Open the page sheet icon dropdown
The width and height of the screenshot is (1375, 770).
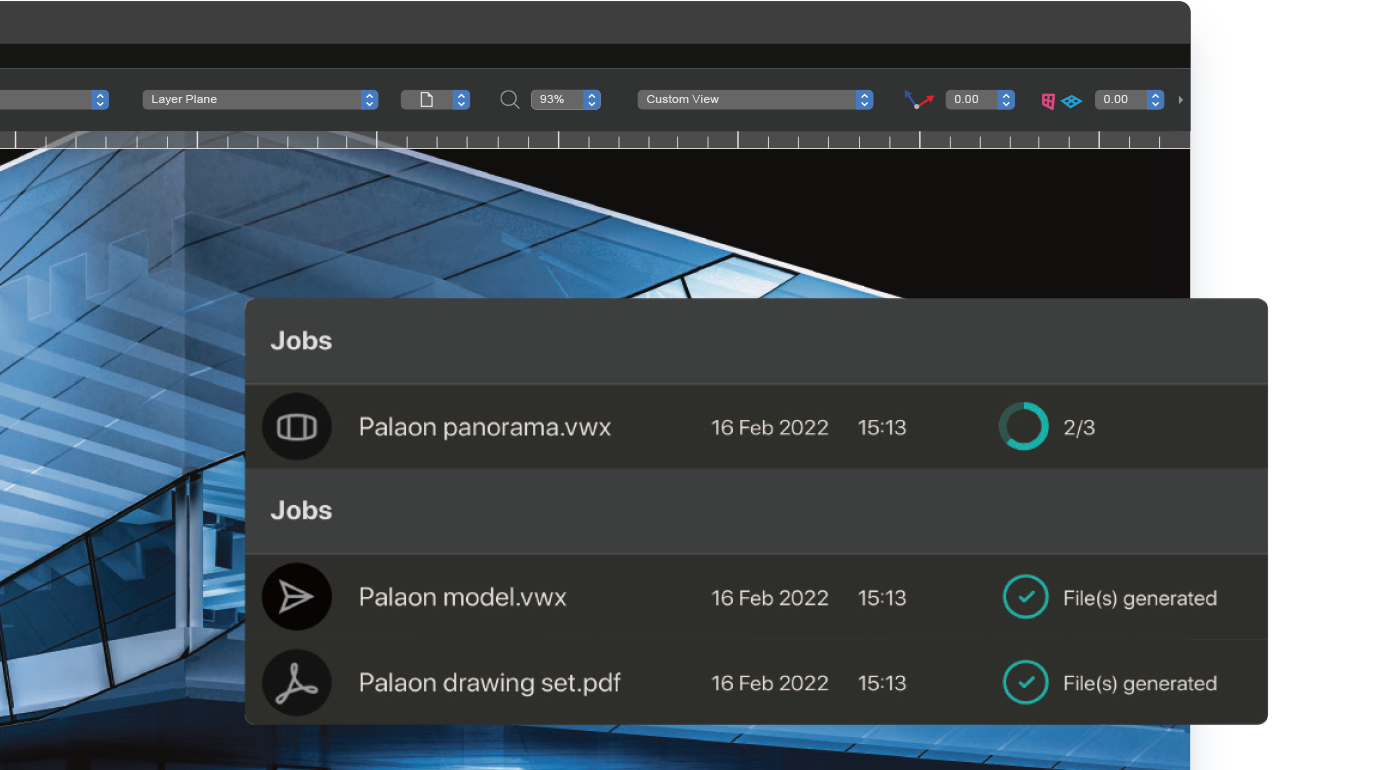435,99
